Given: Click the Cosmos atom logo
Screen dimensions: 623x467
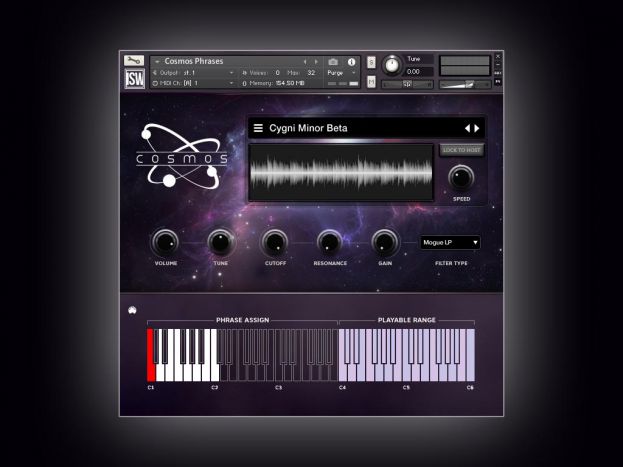Looking at the screenshot, I should (181, 156).
